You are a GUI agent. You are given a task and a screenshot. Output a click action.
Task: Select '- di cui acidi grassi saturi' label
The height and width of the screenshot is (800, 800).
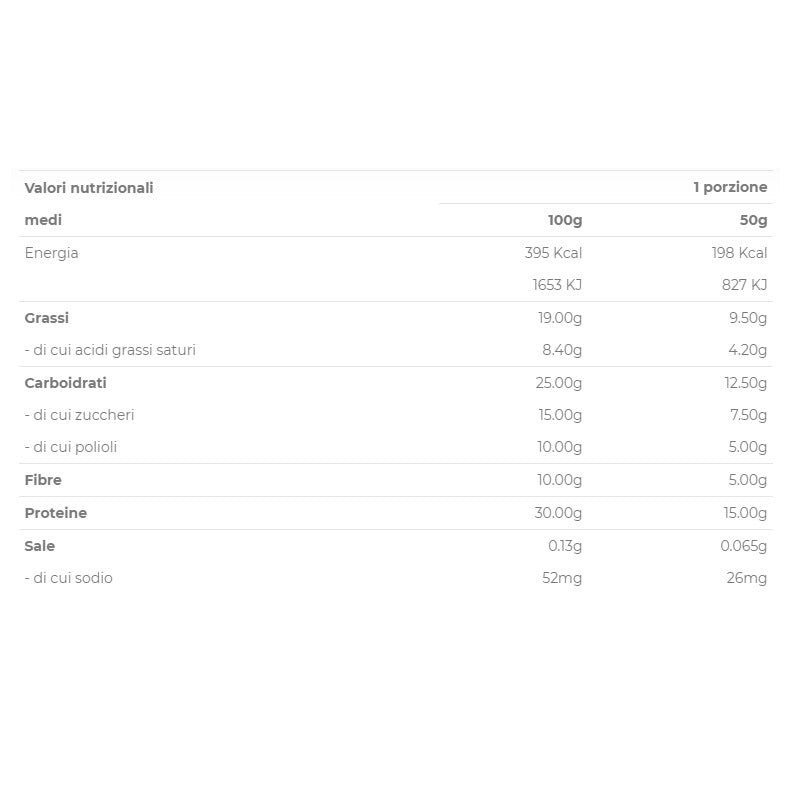110,350
